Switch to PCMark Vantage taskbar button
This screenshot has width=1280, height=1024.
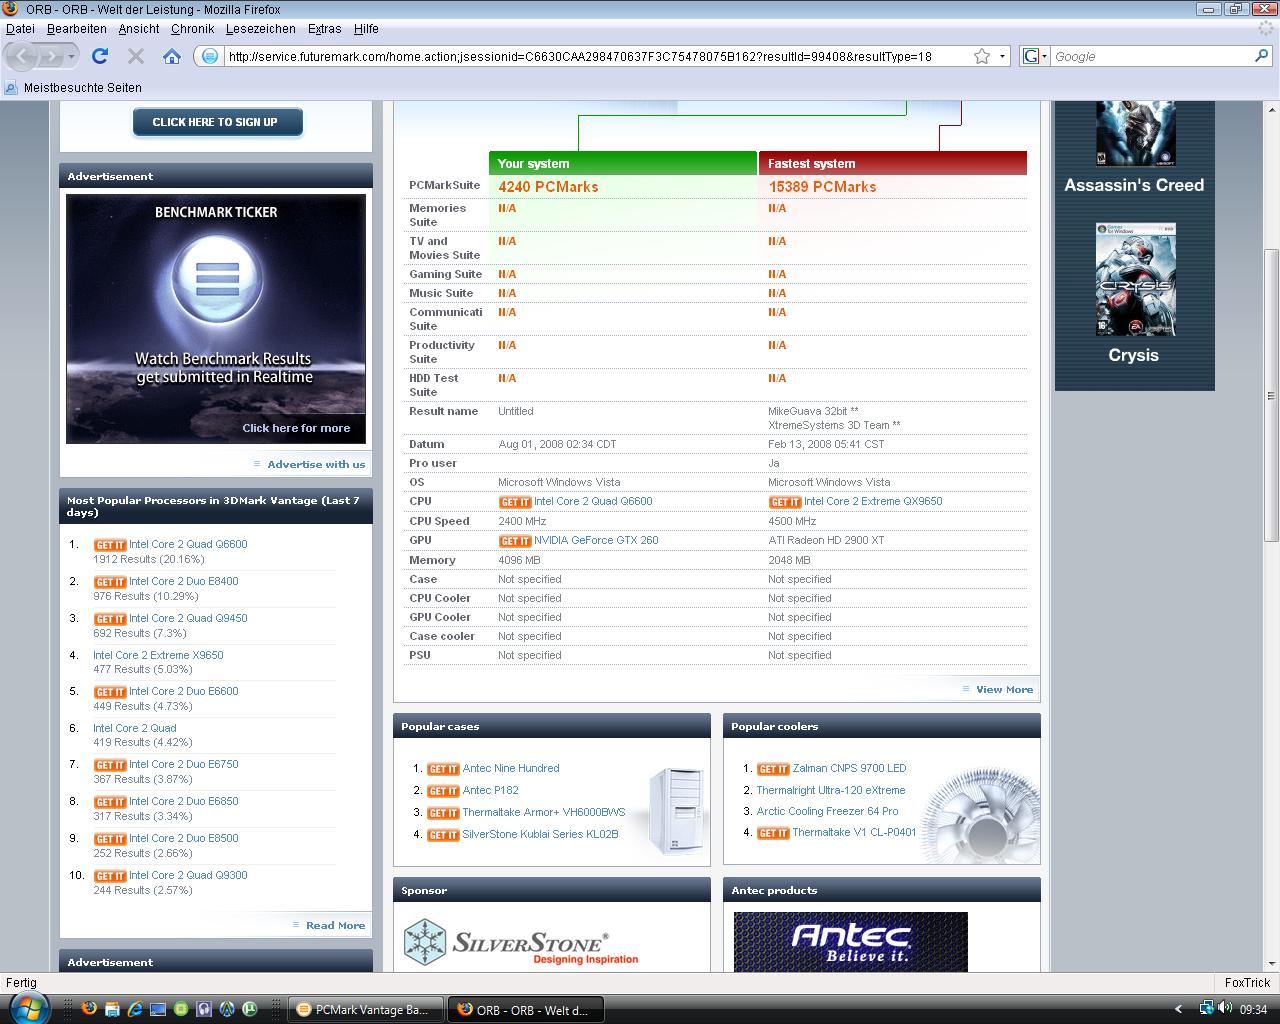tap(367, 1009)
